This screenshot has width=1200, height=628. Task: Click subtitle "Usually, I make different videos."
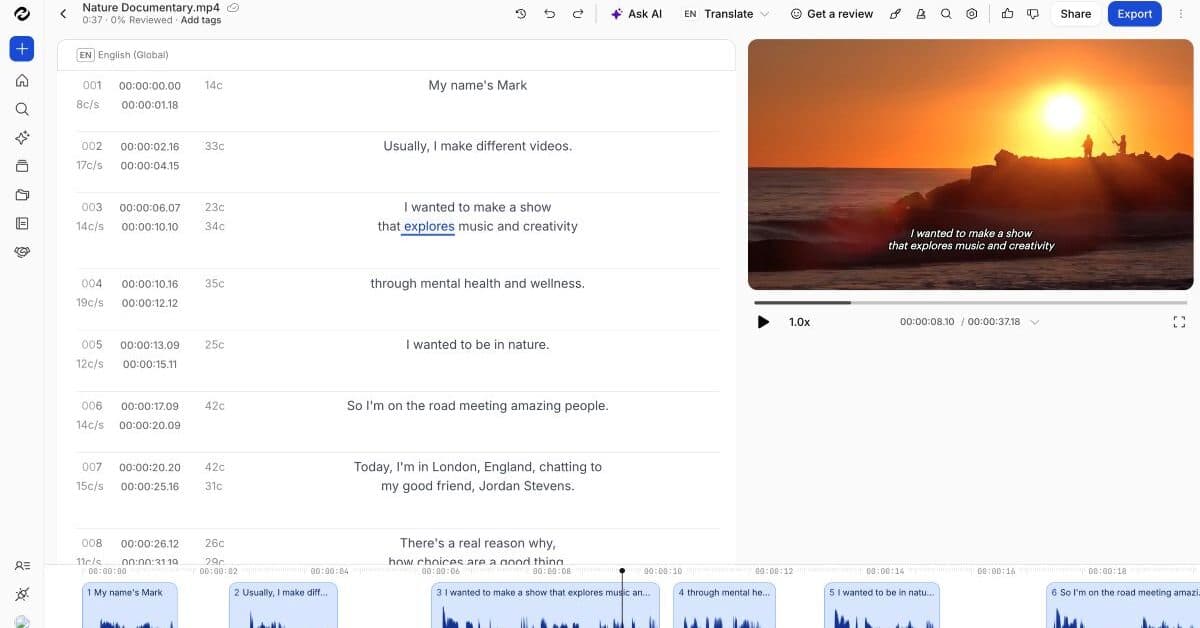pyautogui.click(x=478, y=146)
